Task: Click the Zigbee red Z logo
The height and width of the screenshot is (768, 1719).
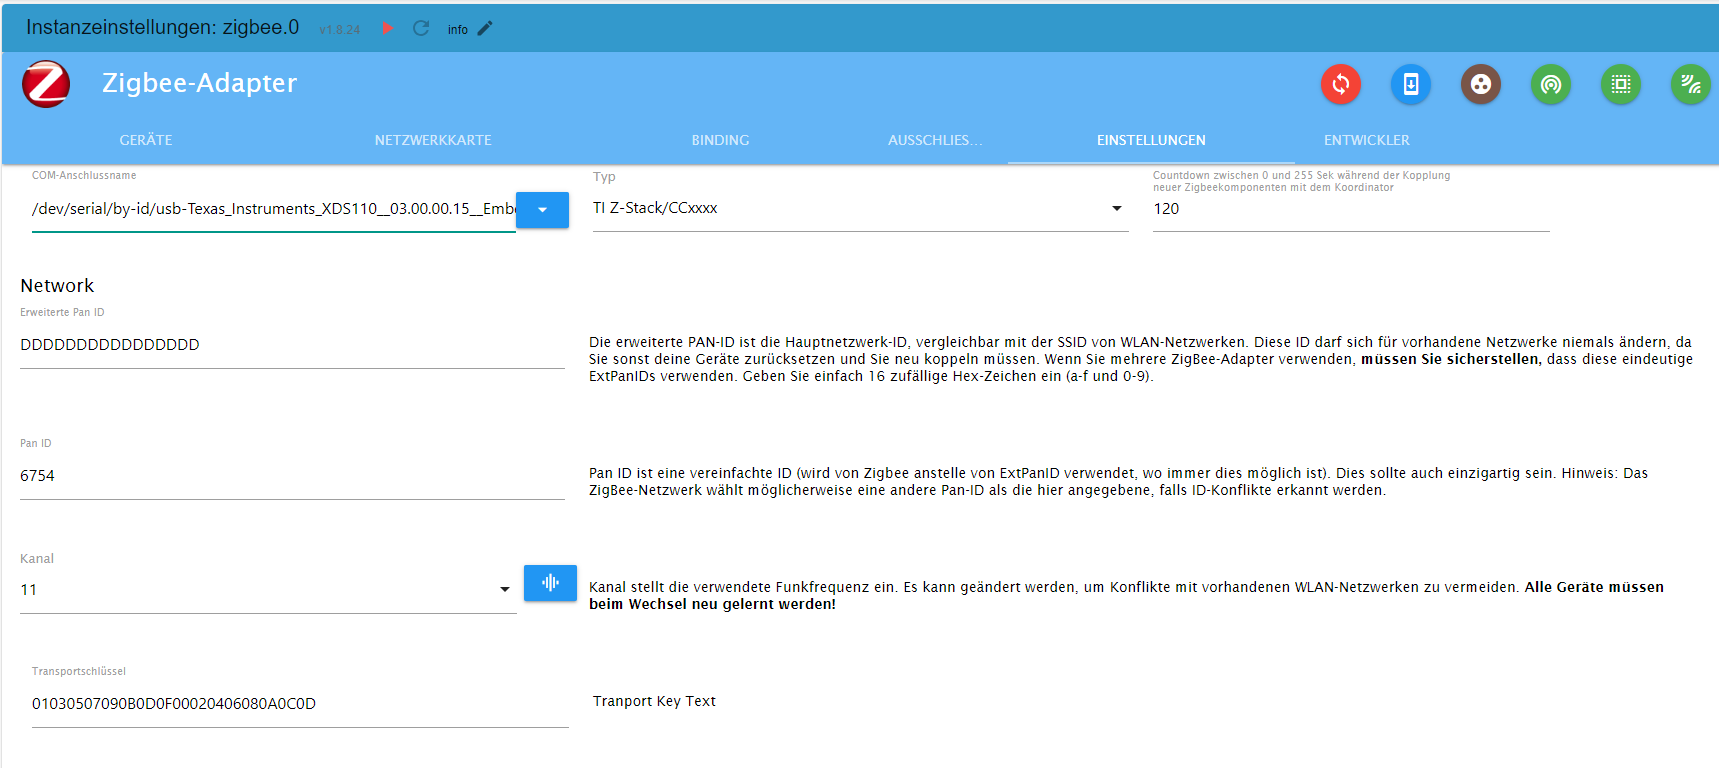Action: coord(46,83)
